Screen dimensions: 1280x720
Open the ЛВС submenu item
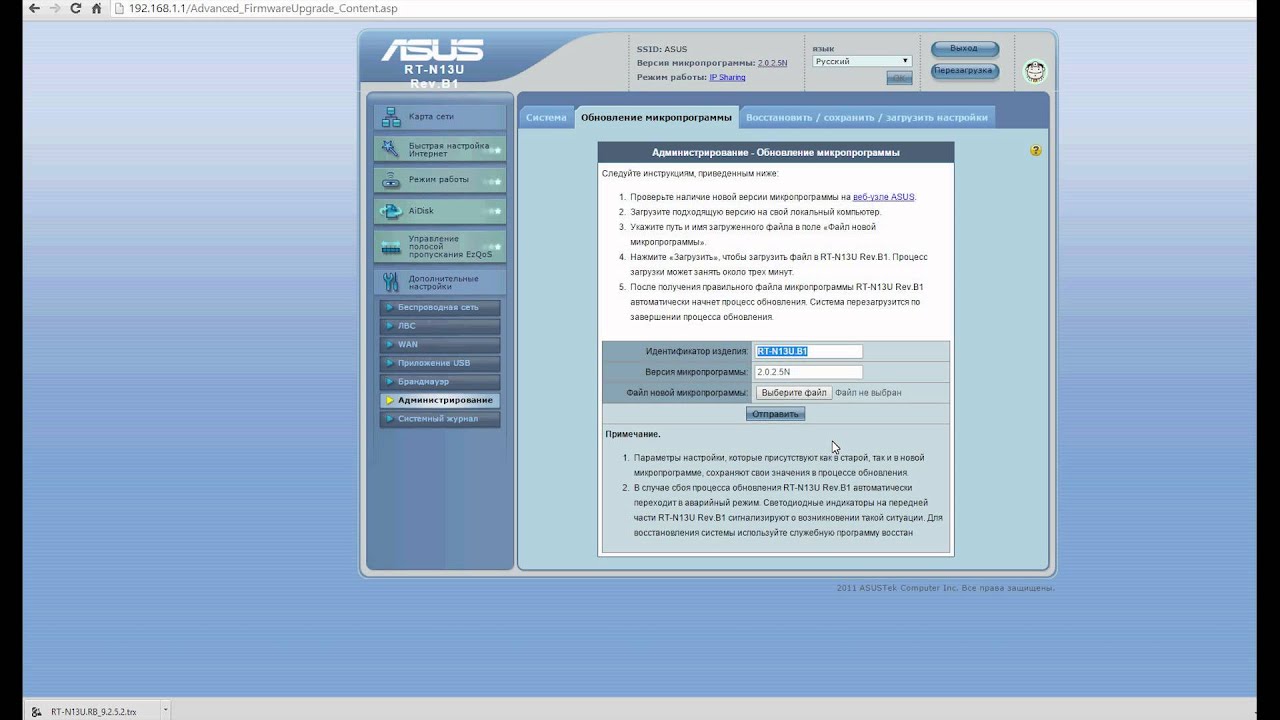(439, 326)
